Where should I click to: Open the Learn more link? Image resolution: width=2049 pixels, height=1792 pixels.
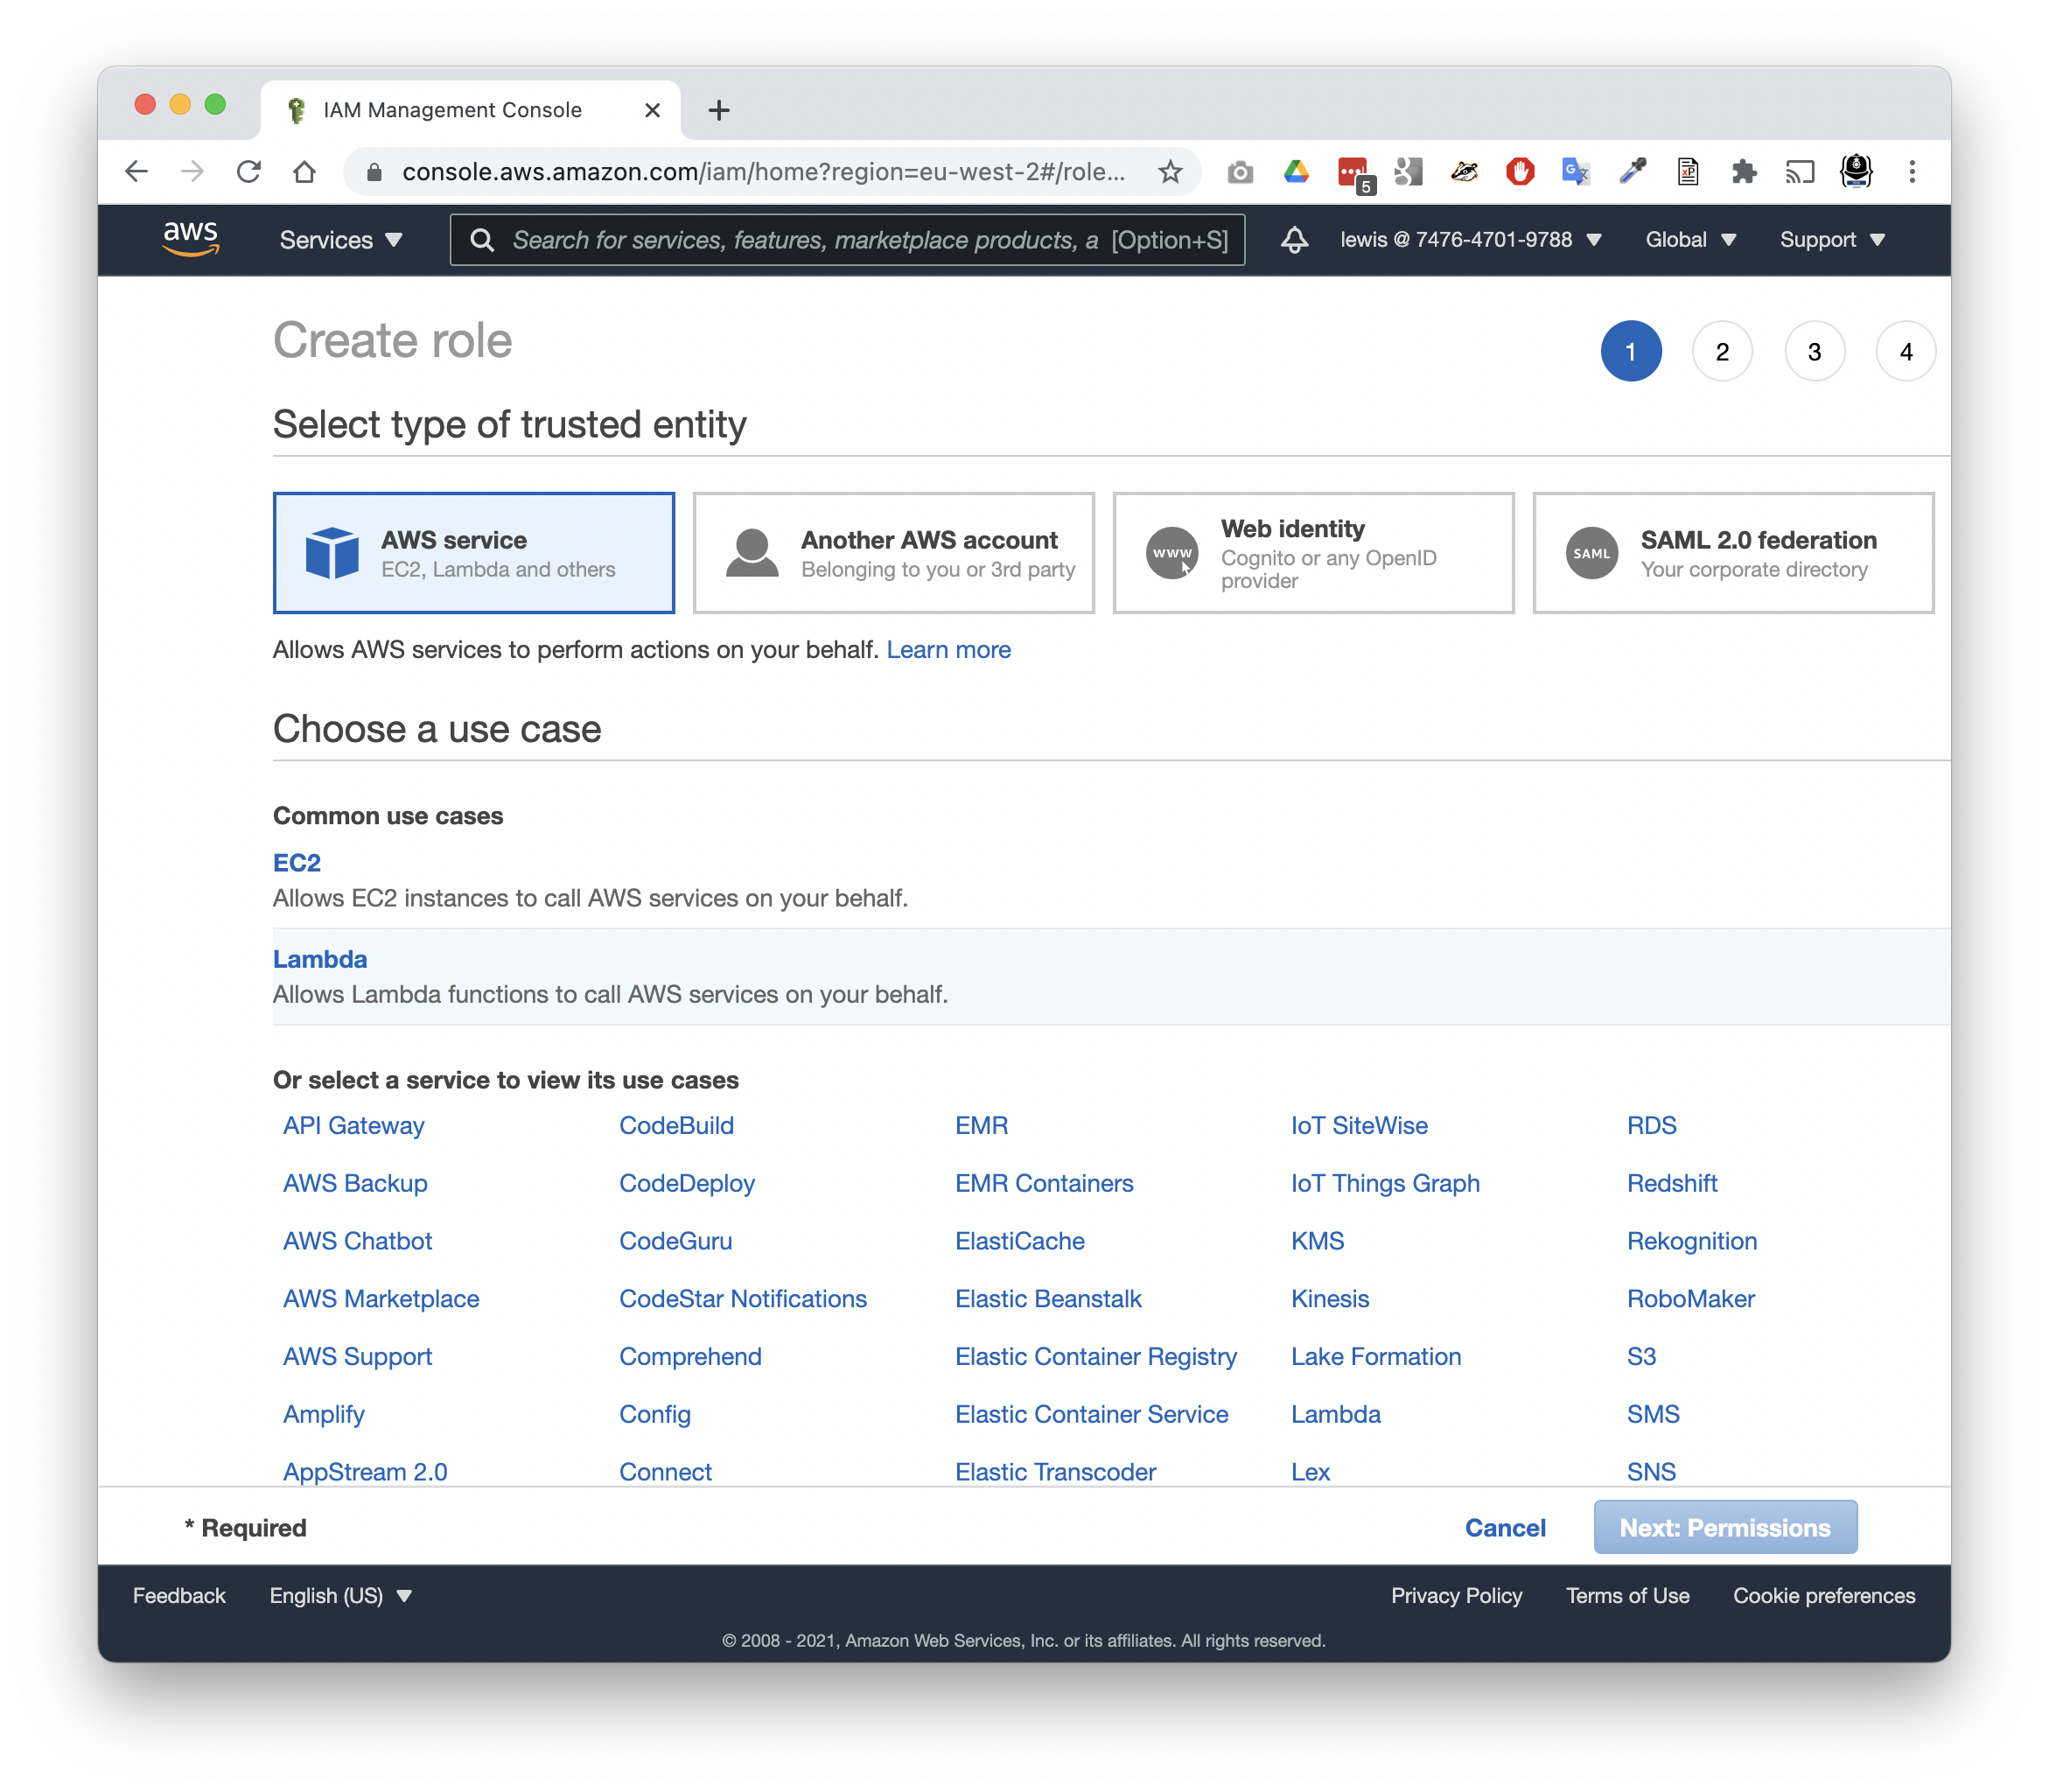(948, 650)
